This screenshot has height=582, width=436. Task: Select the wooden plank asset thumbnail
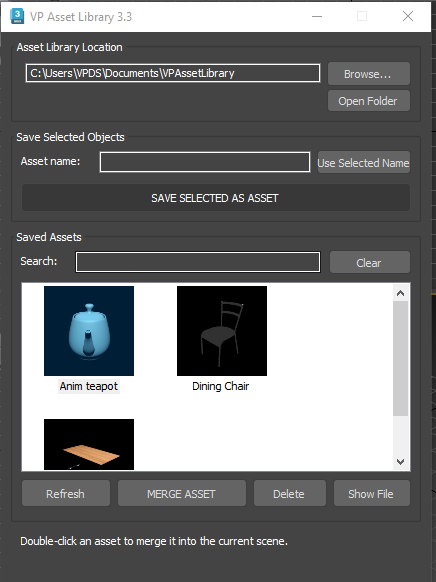(x=89, y=444)
